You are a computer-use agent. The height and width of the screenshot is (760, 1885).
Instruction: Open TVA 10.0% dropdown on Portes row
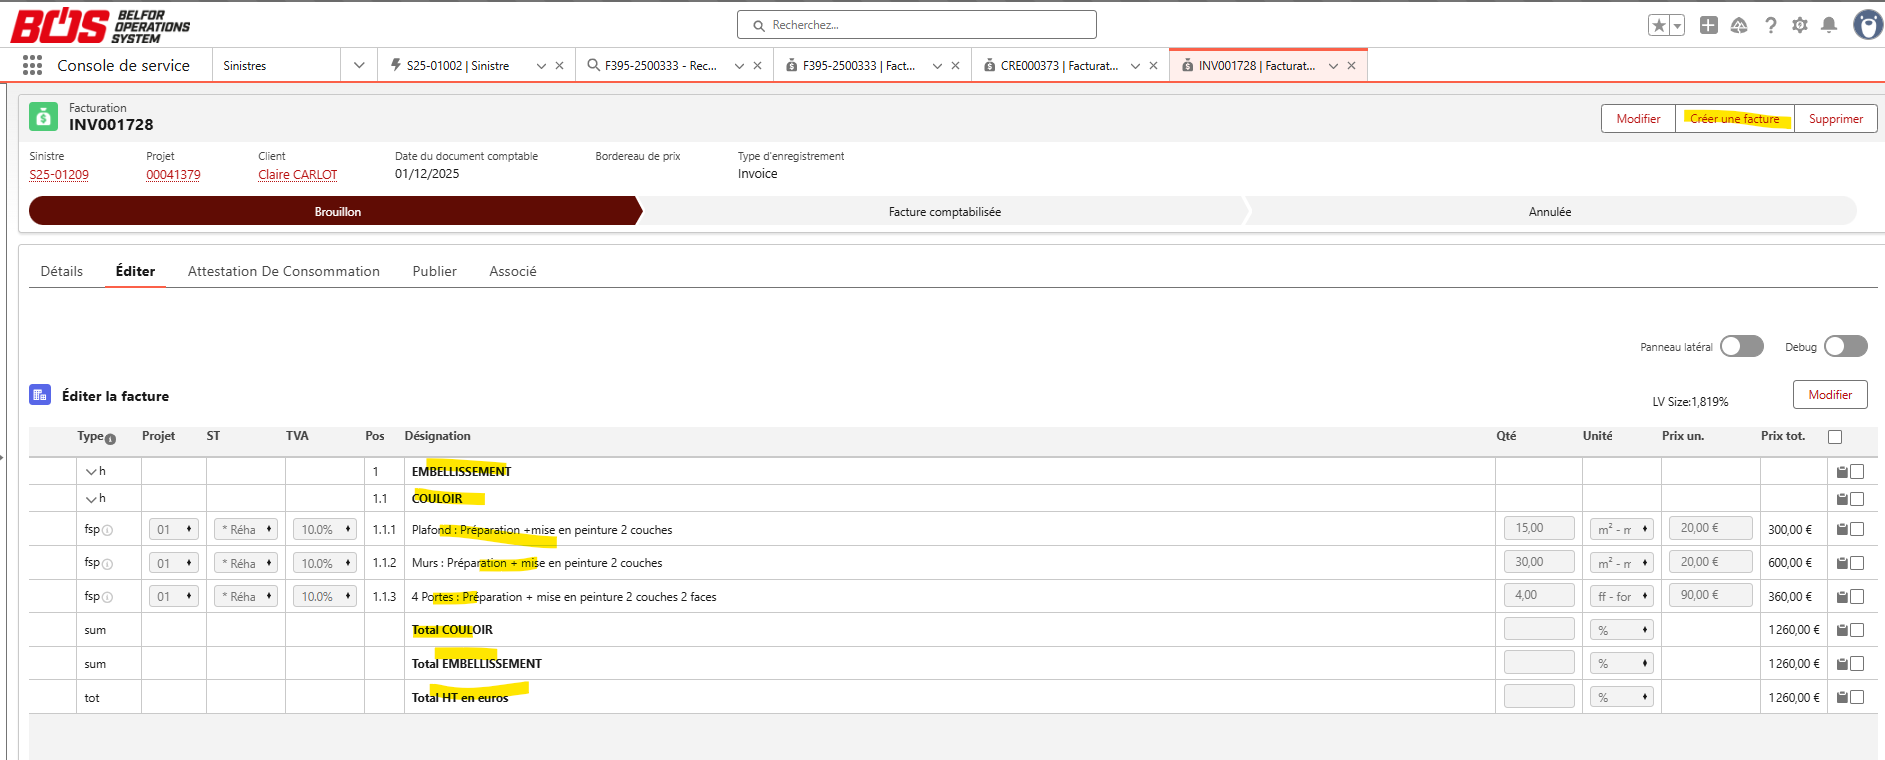[x=325, y=596]
